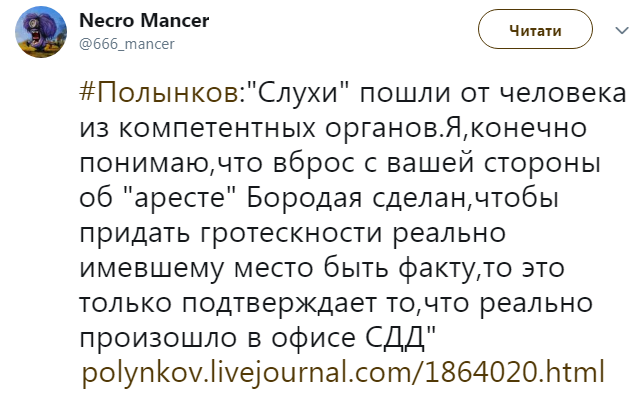Image resolution: width=637 pixels, height=395 pixels.
Task: Open the #Полынков hashtag
Action: (160, 93)
